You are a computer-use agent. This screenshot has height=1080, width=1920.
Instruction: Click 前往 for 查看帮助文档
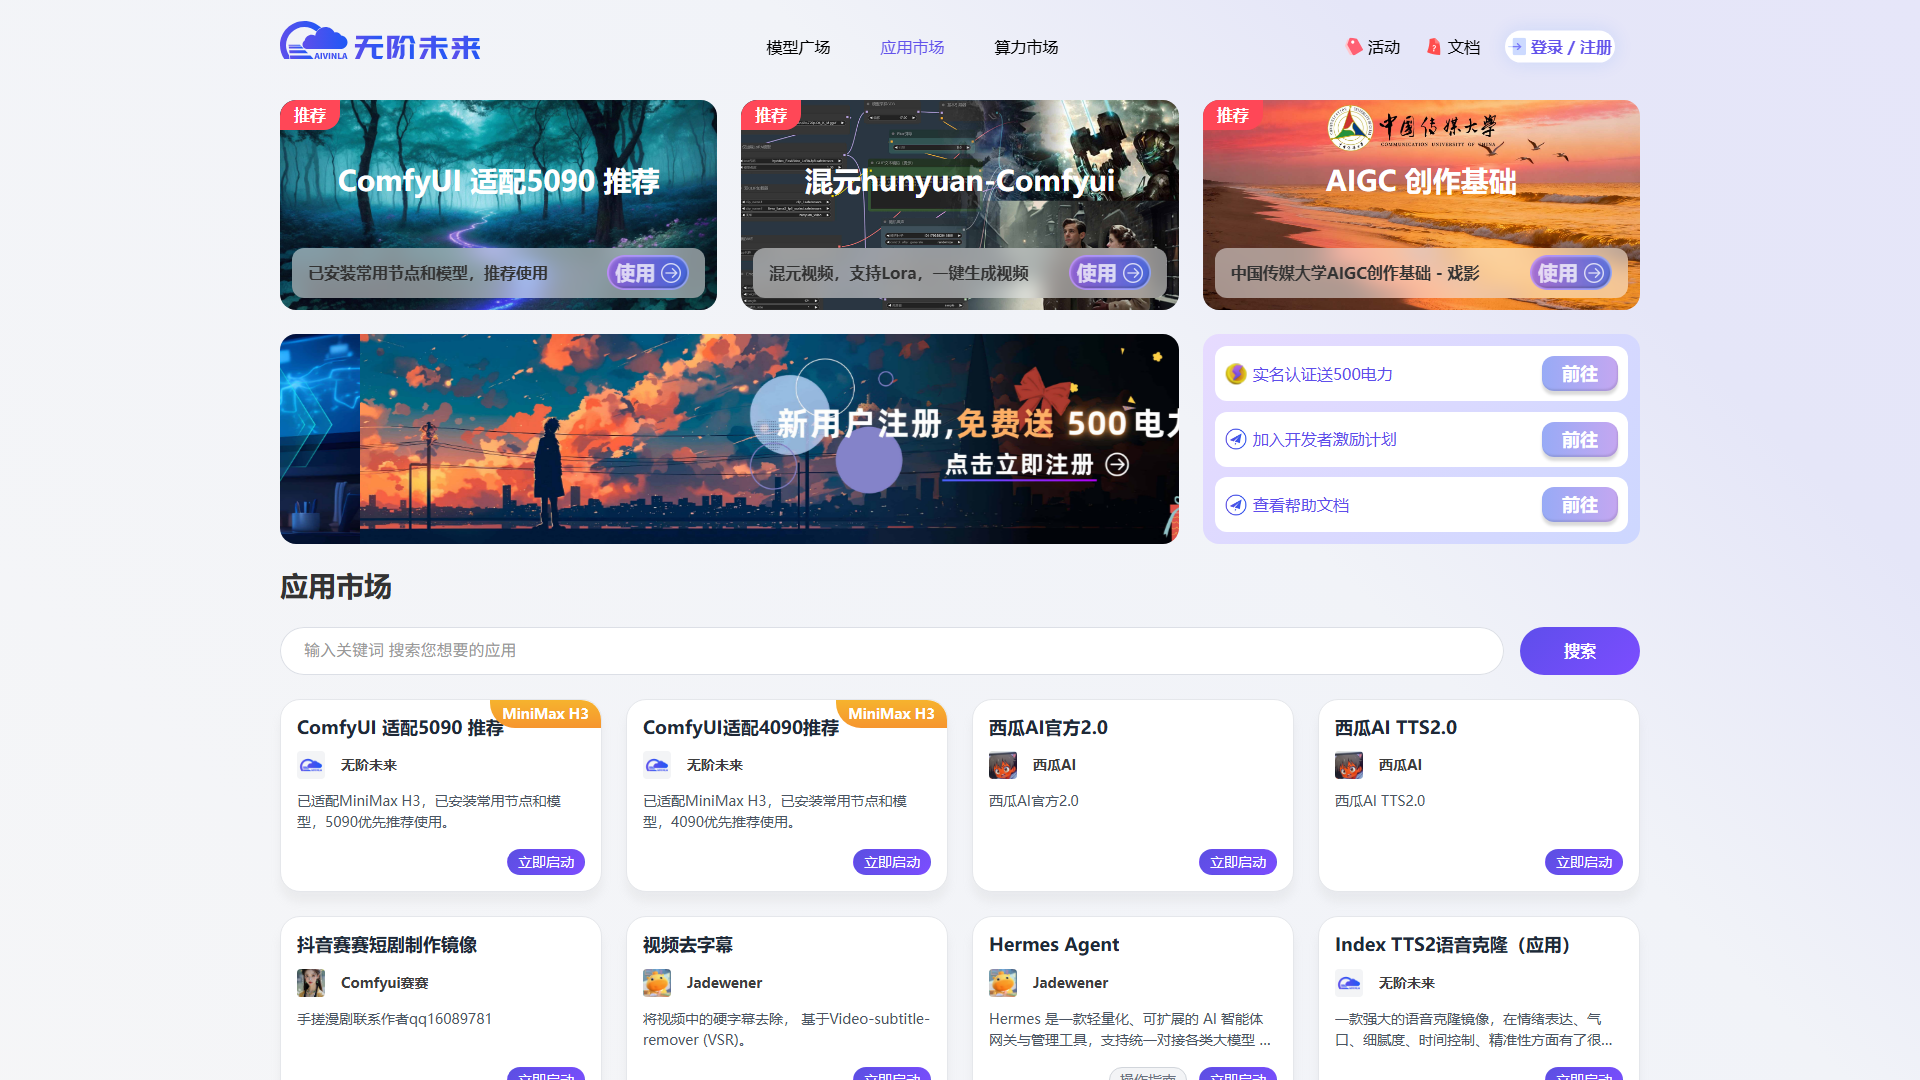click(1579, 505)
